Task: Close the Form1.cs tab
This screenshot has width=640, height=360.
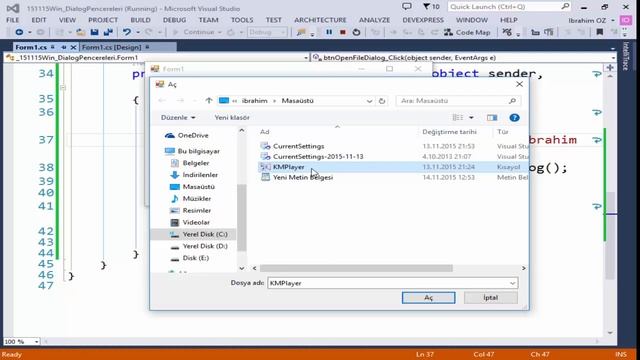Action: [73, 47]
